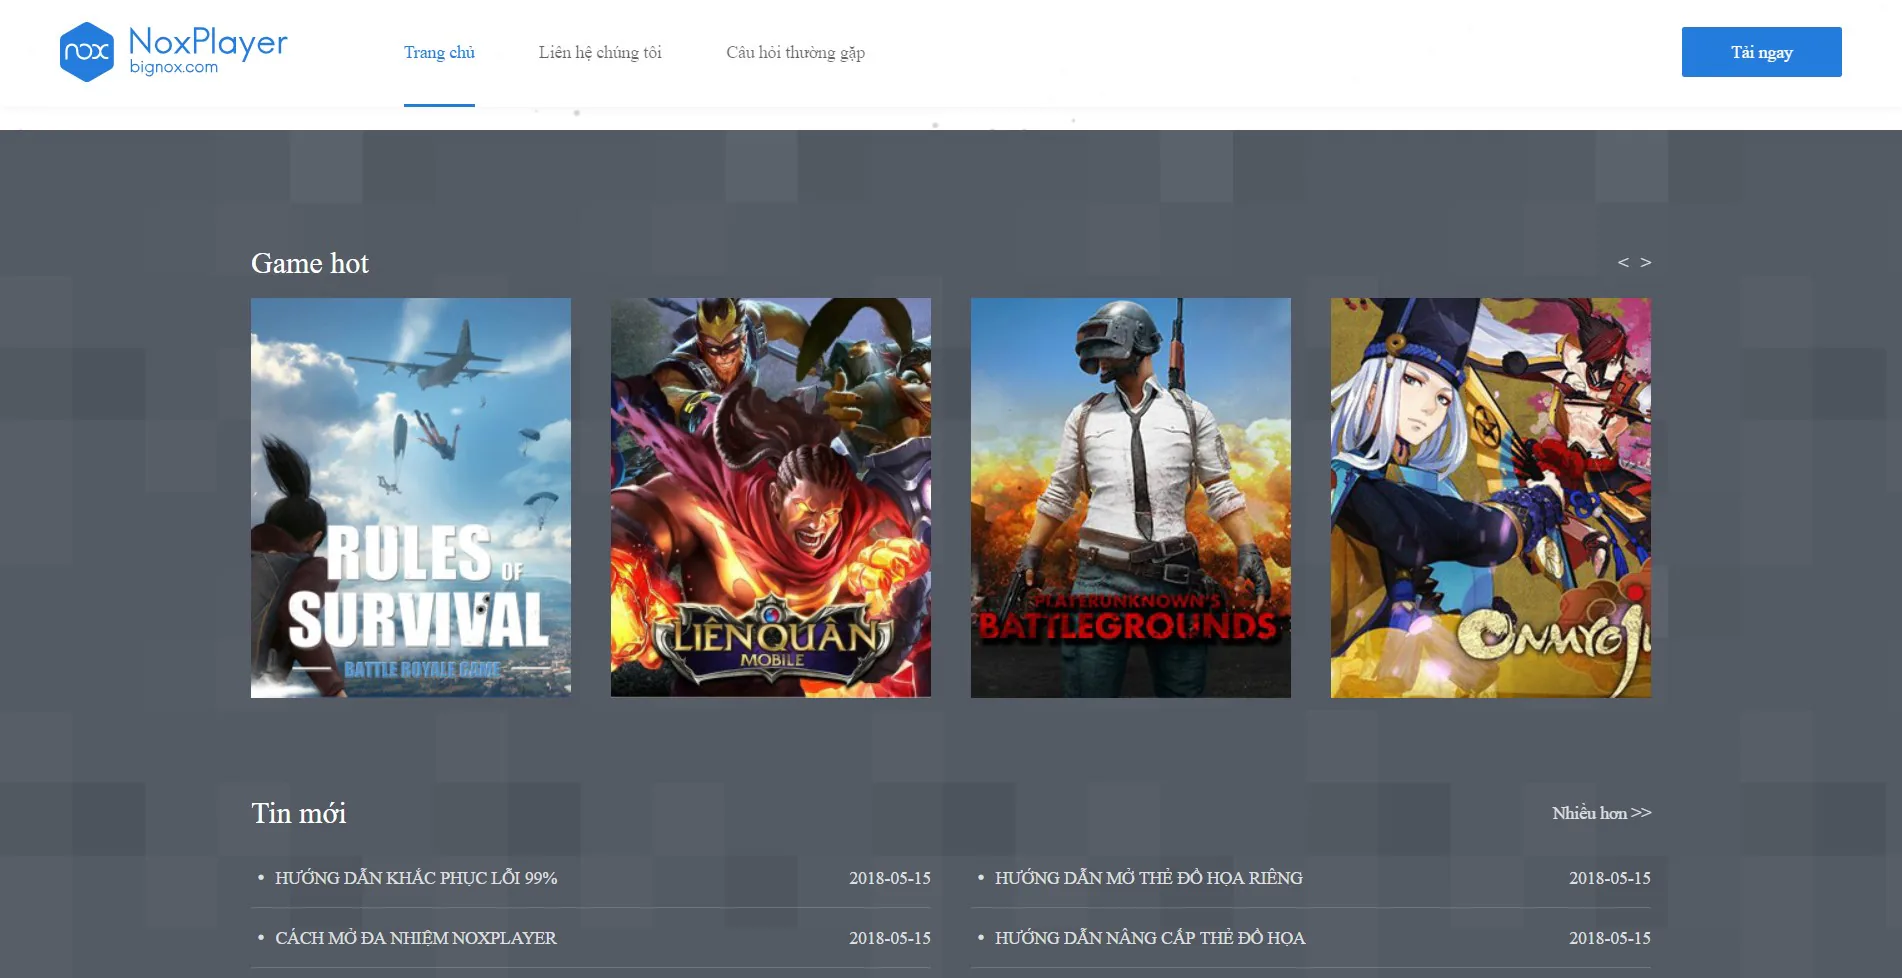Click the NoxPlayer bignox.com brand text

[x=208, y=50]
